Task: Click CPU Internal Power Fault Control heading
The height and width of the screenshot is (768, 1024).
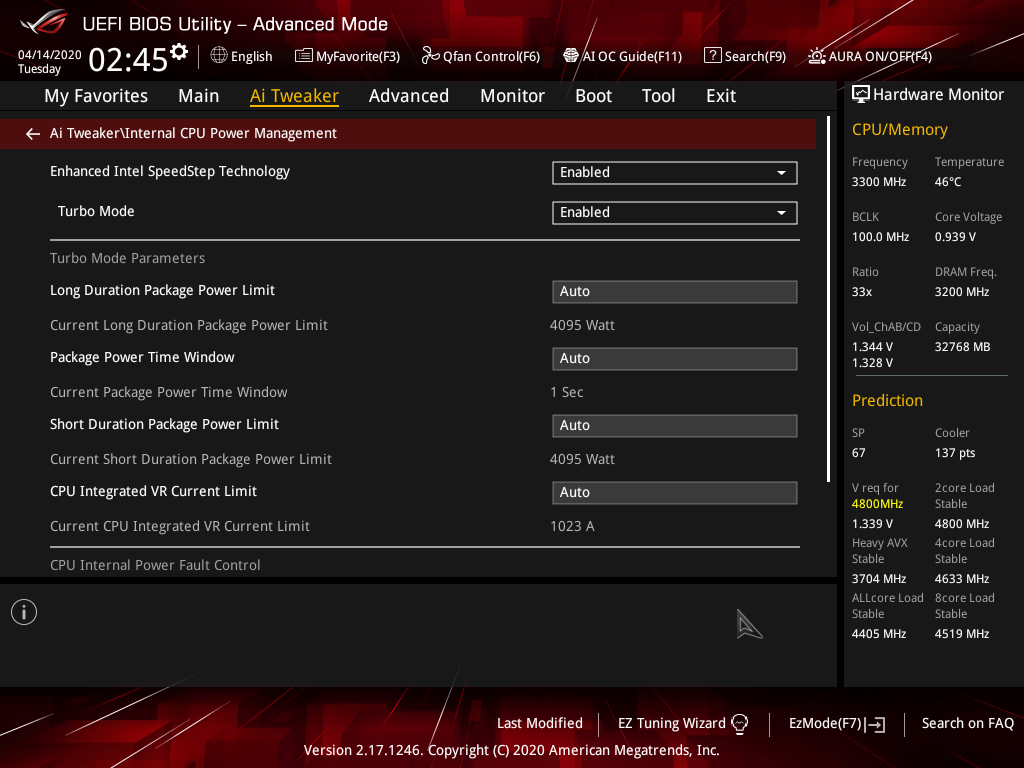Action: point(155,566)
